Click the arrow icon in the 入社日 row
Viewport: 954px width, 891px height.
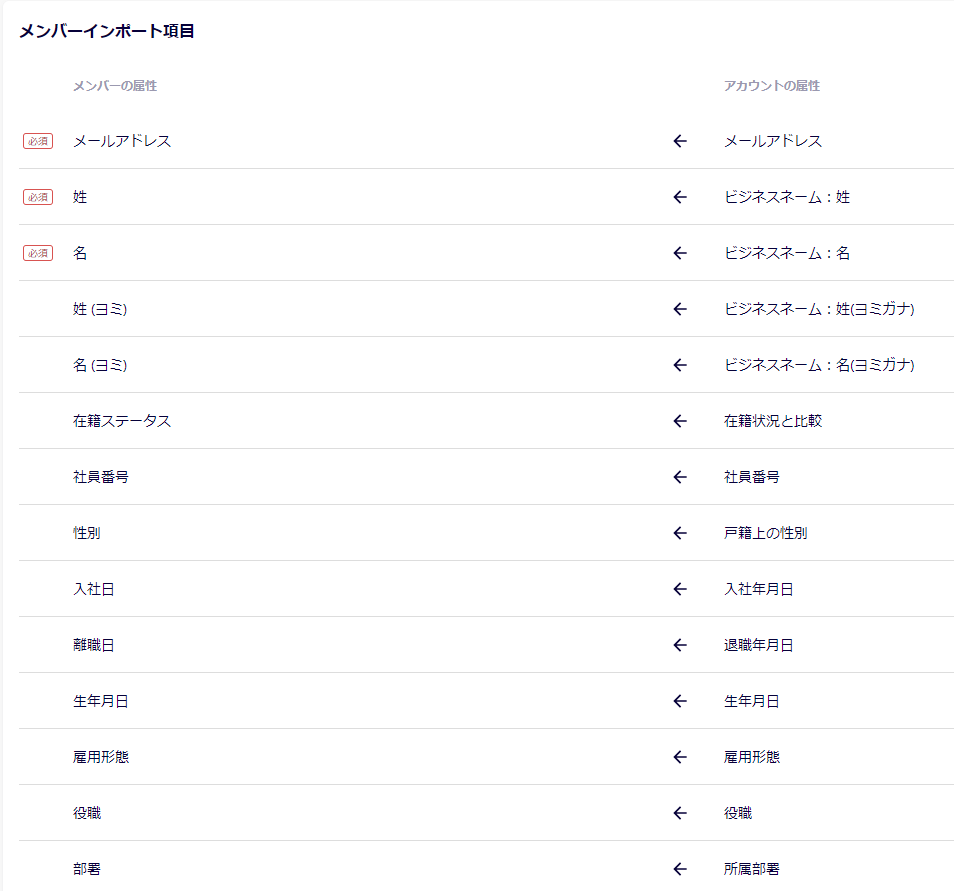[680, 589]
